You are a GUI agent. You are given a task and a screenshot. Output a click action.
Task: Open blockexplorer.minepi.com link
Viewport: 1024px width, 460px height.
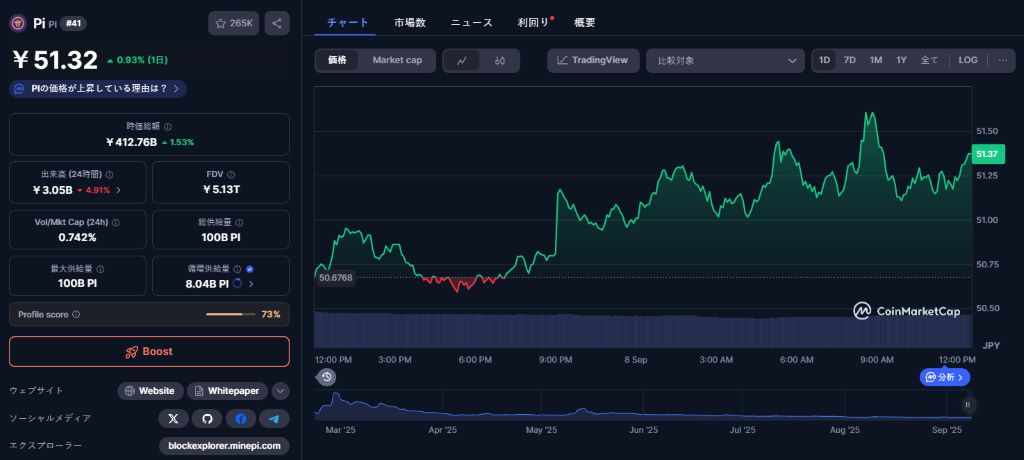[224, 446]
